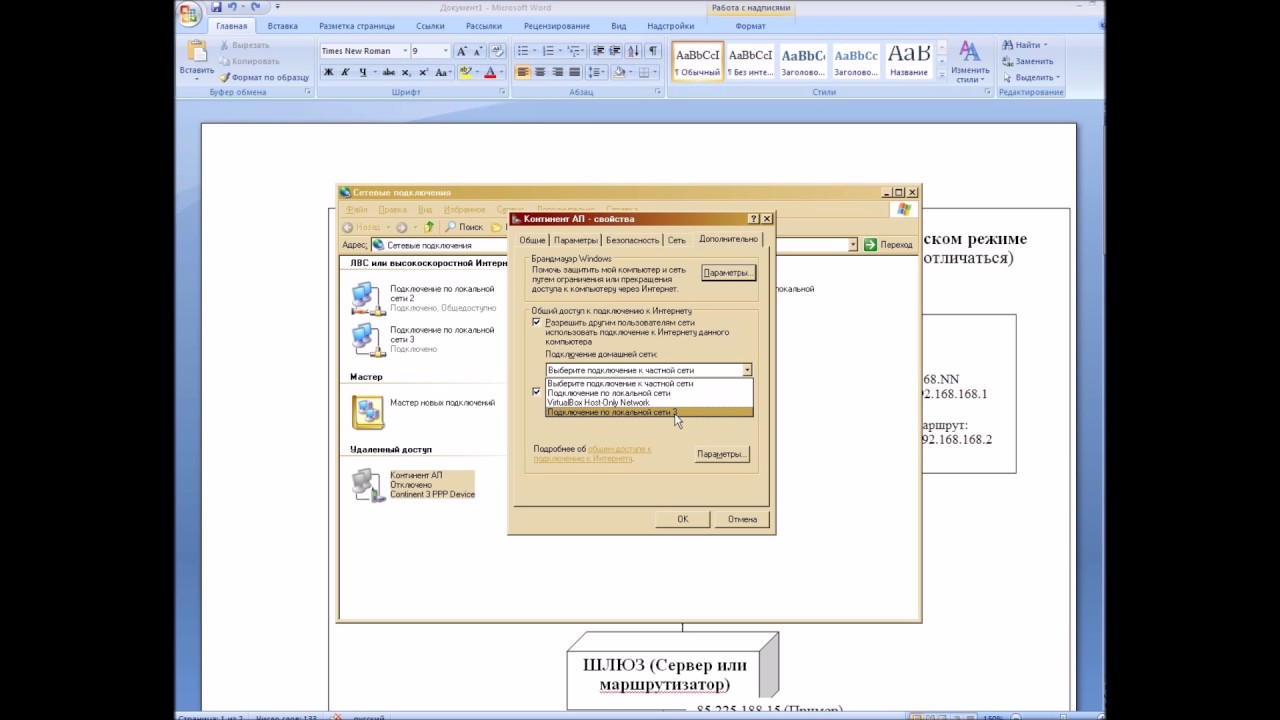Open font size dropdown showing 9
Viewport: 1280px width, 720px height.
pos(444,51)
